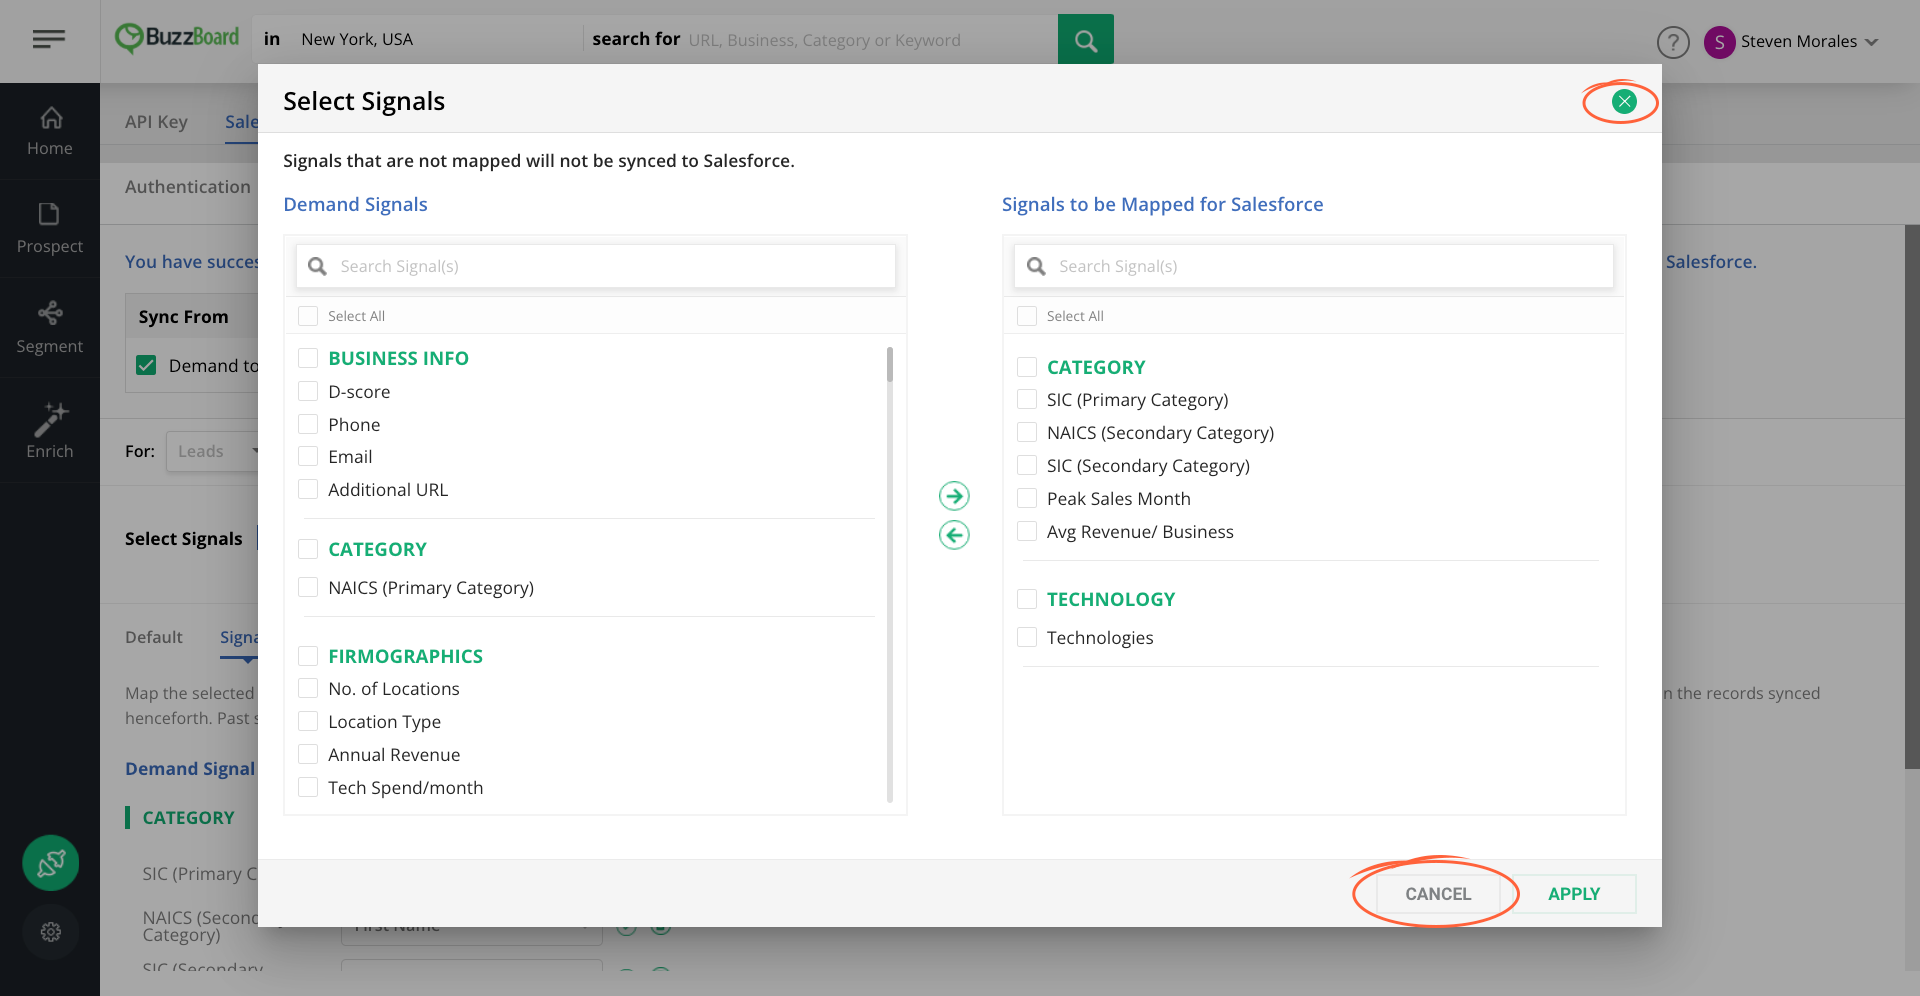Click the BuzzBoard logo
This screenshot has height=996, width=1920.
[x=177, y=38]
